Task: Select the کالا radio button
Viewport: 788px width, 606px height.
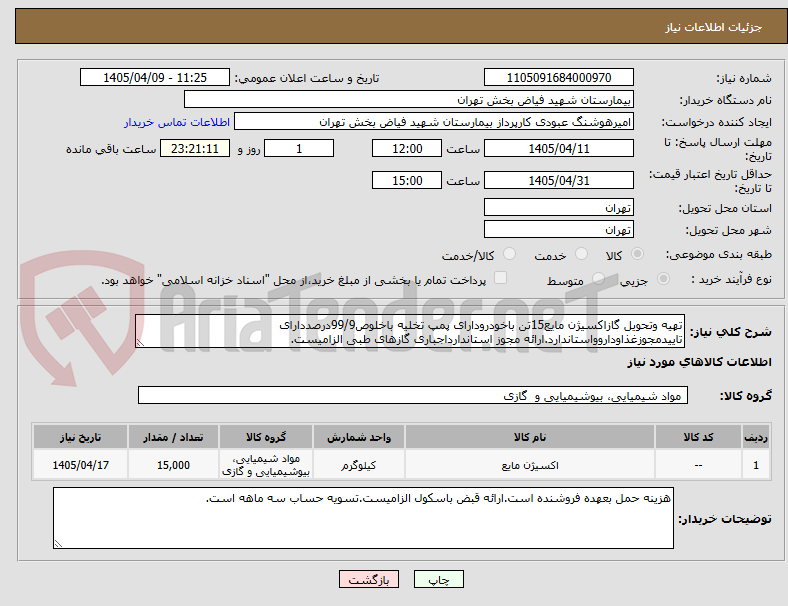Action: pos(637,254)
